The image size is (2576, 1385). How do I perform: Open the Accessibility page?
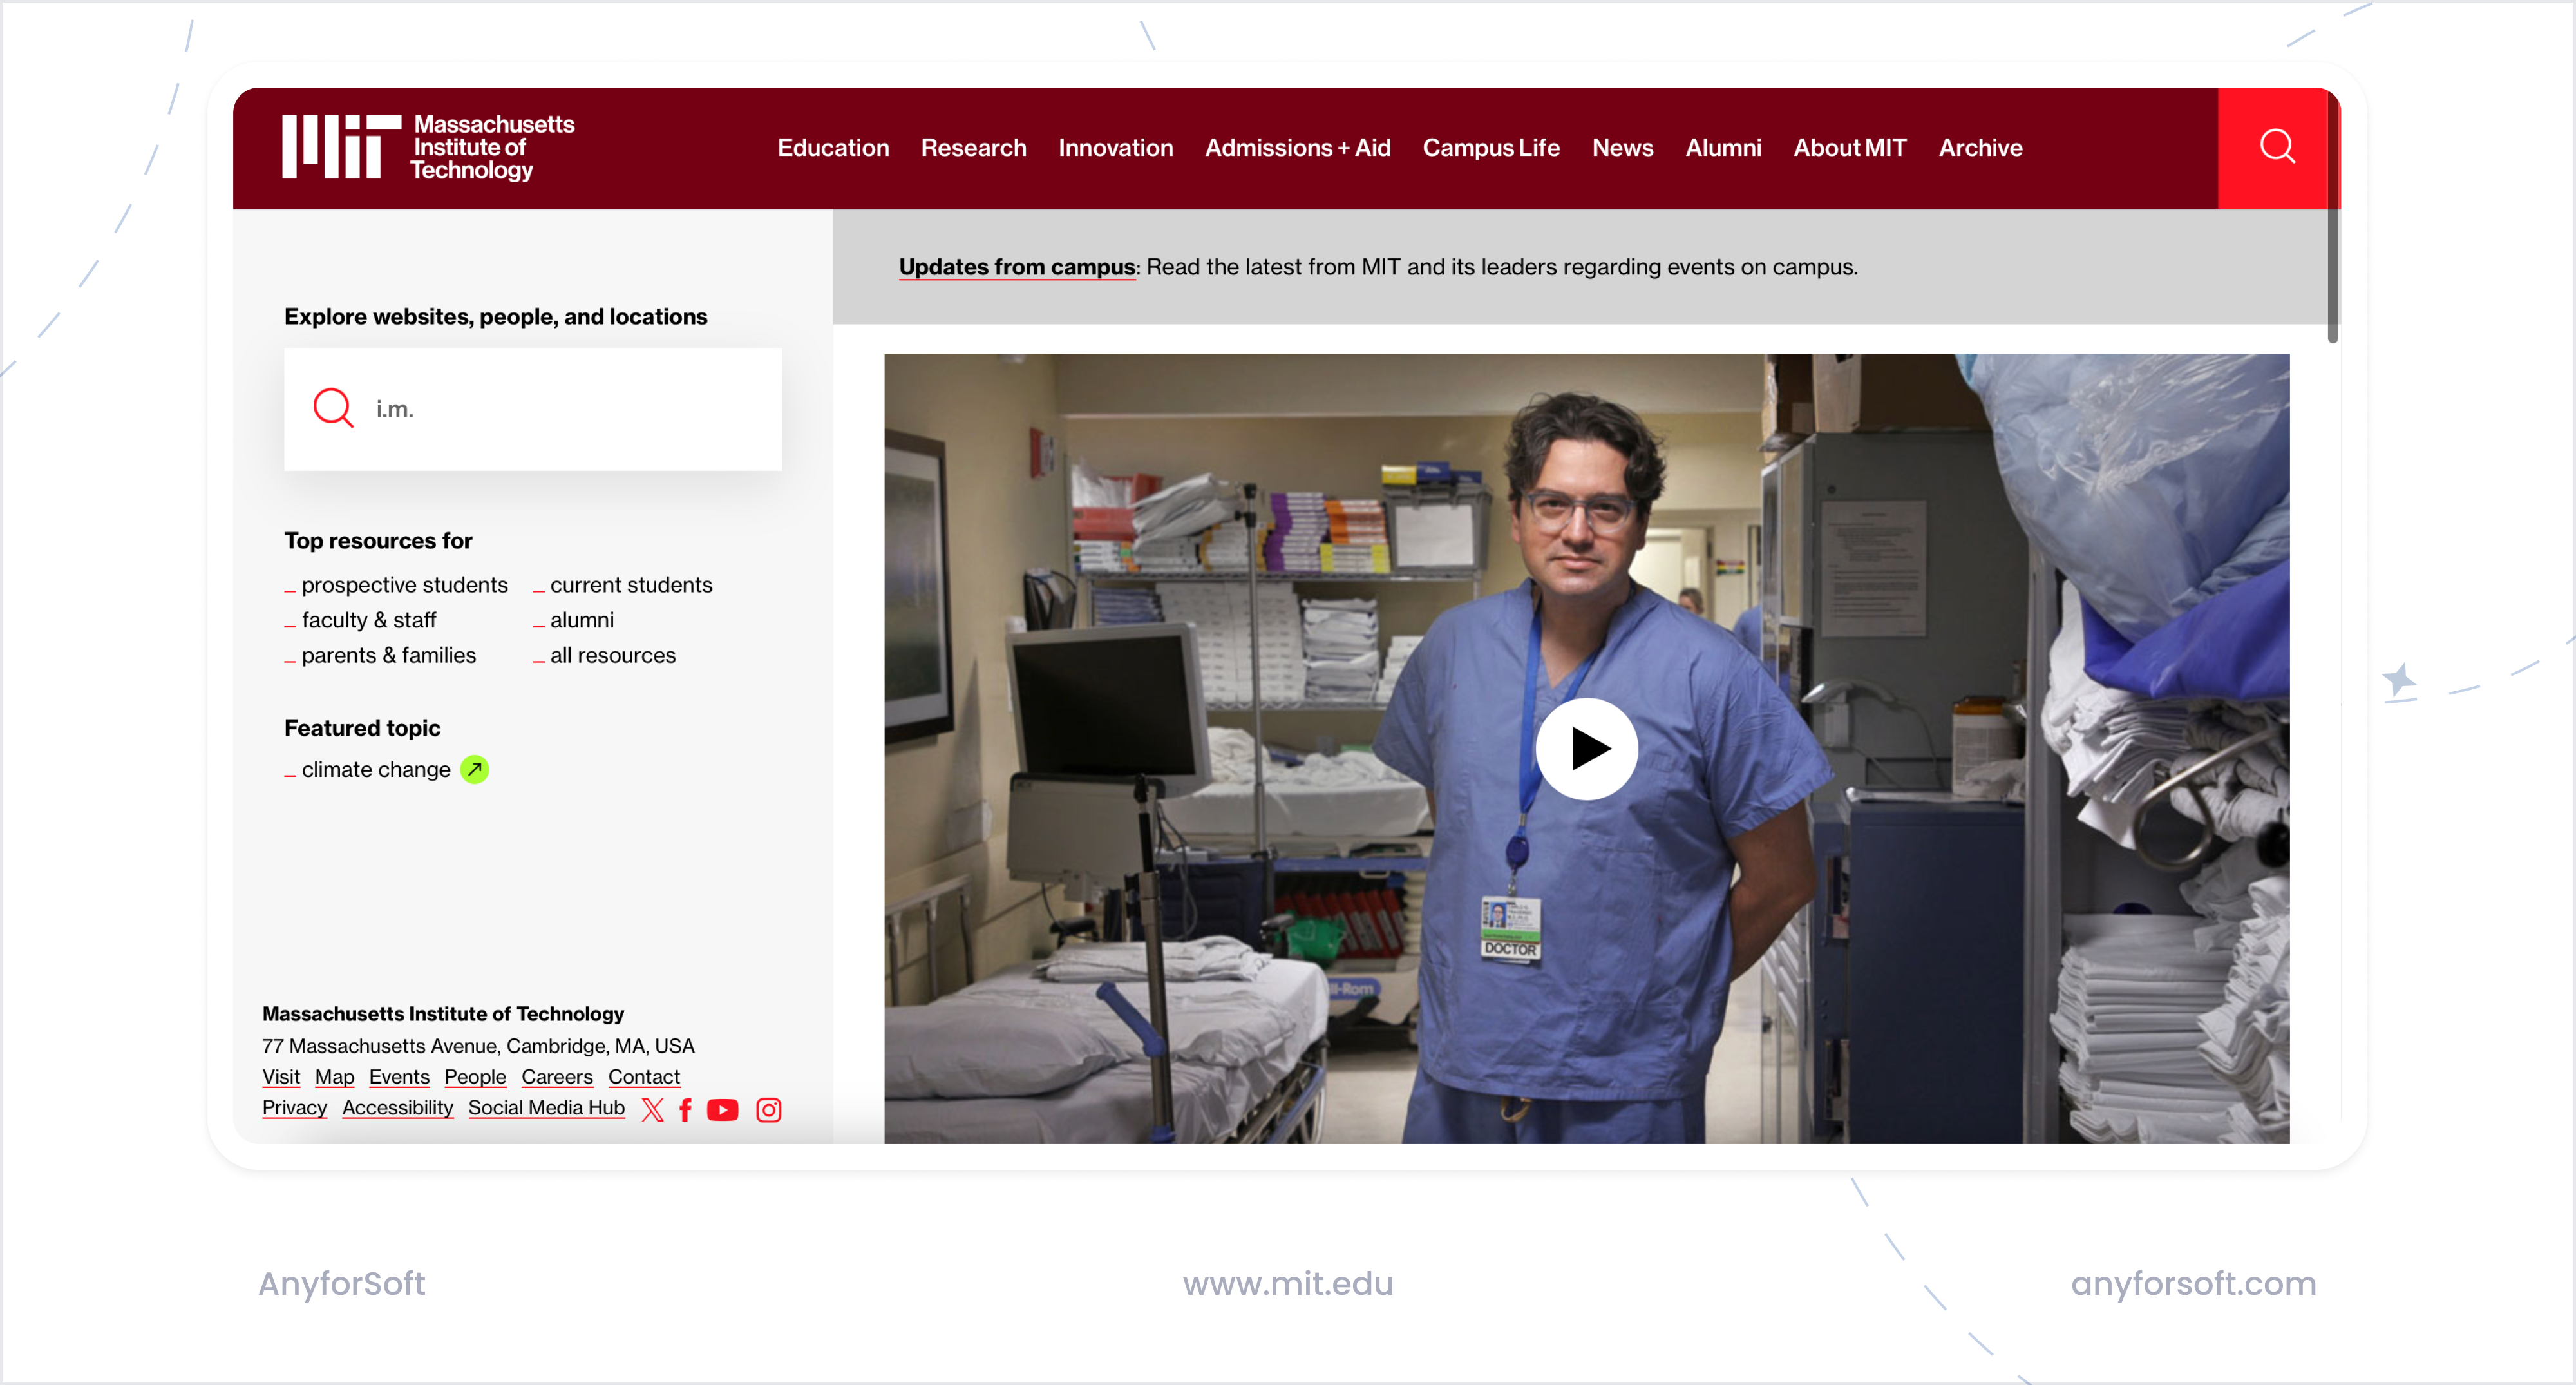(x=397, y=1108)
